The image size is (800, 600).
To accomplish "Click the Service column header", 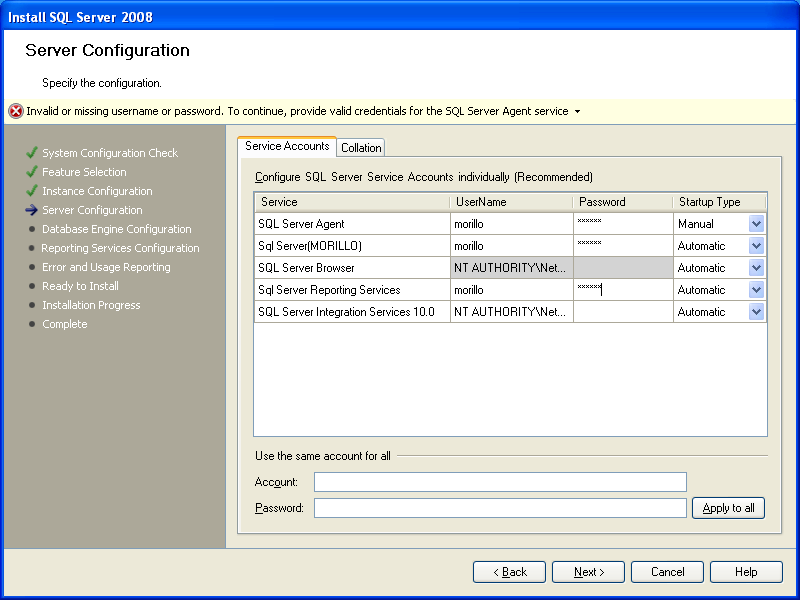I will tap(352, 202).
